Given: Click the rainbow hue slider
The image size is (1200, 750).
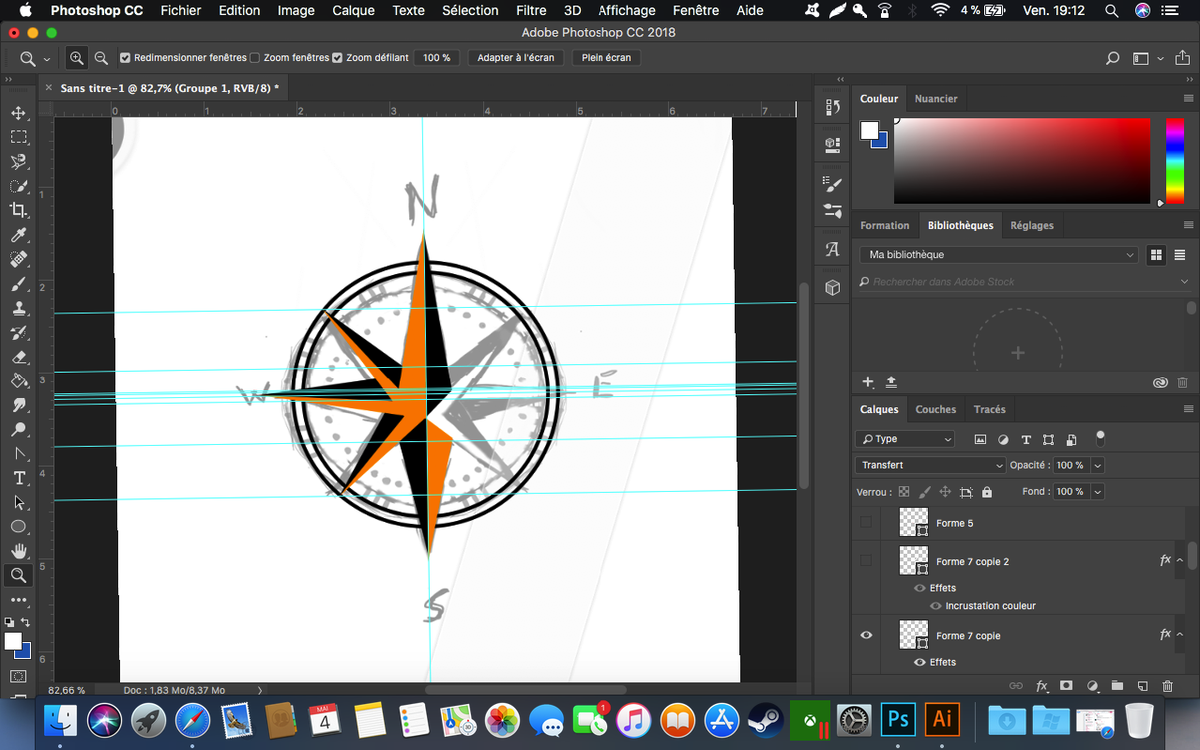Looking at the screenshot, I should point(1174,161).
